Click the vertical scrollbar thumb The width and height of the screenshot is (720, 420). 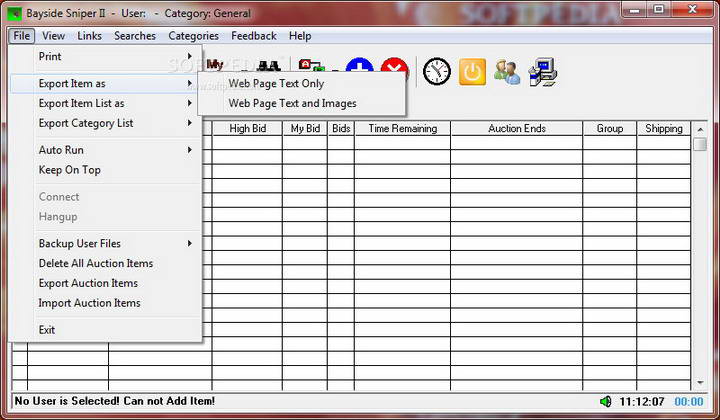click(x=700, y=144)
